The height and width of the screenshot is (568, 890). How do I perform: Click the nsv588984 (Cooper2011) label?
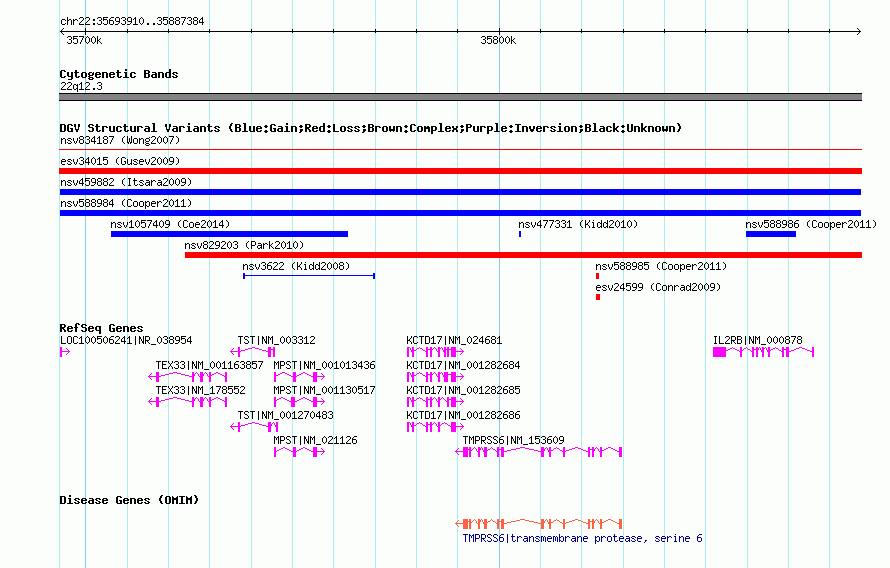(126, 203)
